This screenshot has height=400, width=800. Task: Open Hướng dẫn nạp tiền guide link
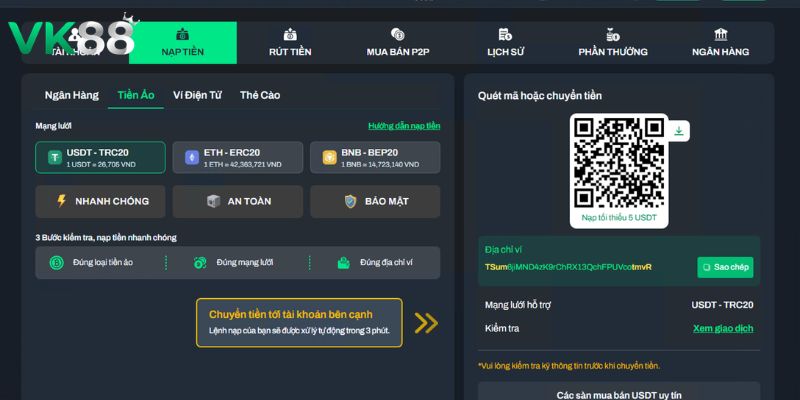pos(404,126)
